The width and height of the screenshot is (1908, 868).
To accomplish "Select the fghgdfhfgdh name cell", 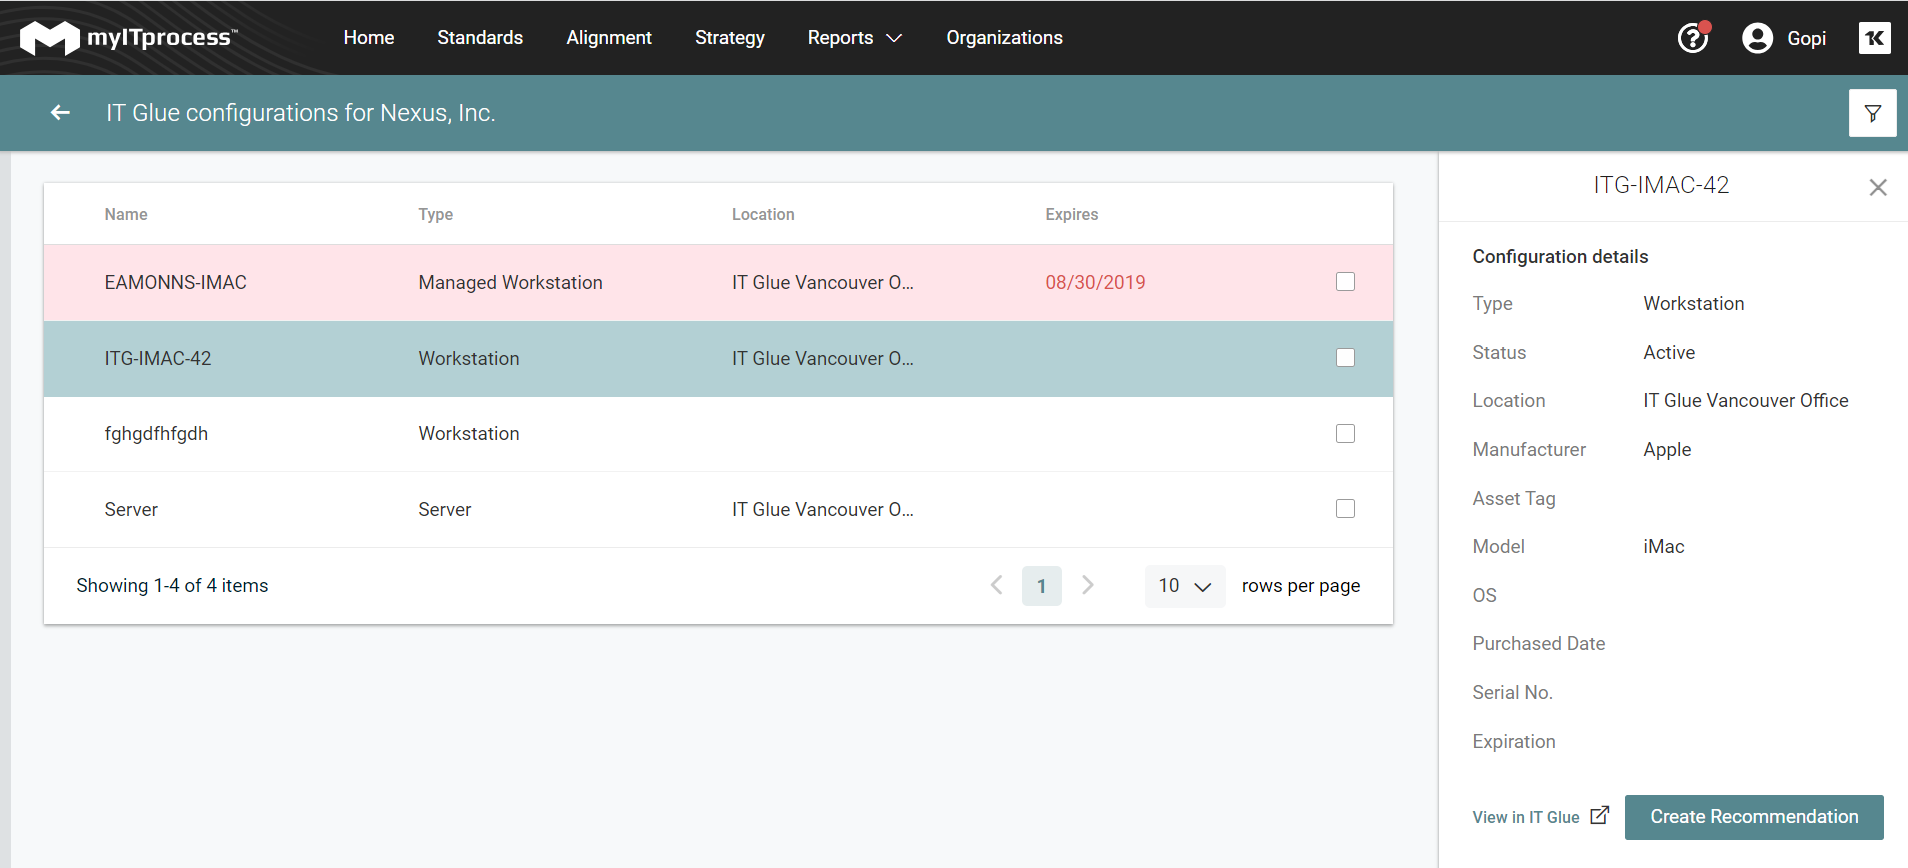I will pos(156,433).
